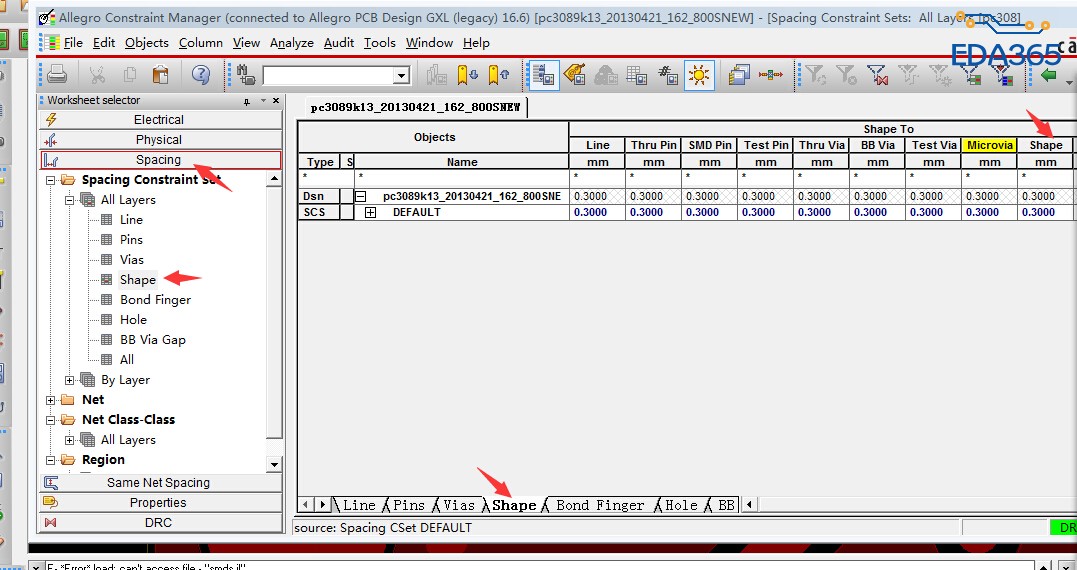Click the last filter icon with colored table
The image size is (1077, 570).
(x=1002, y=74)
